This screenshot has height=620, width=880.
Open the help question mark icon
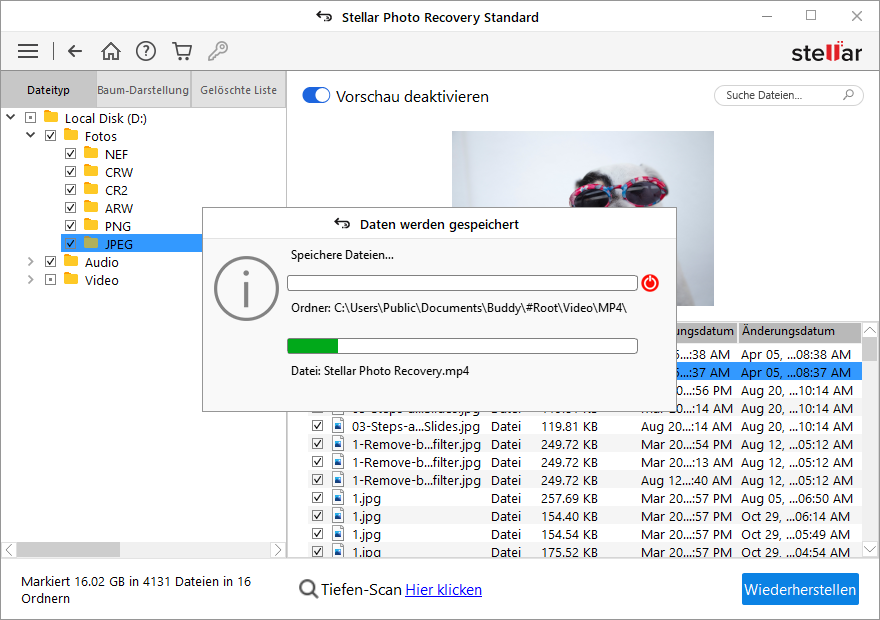(x=146, y=51)
